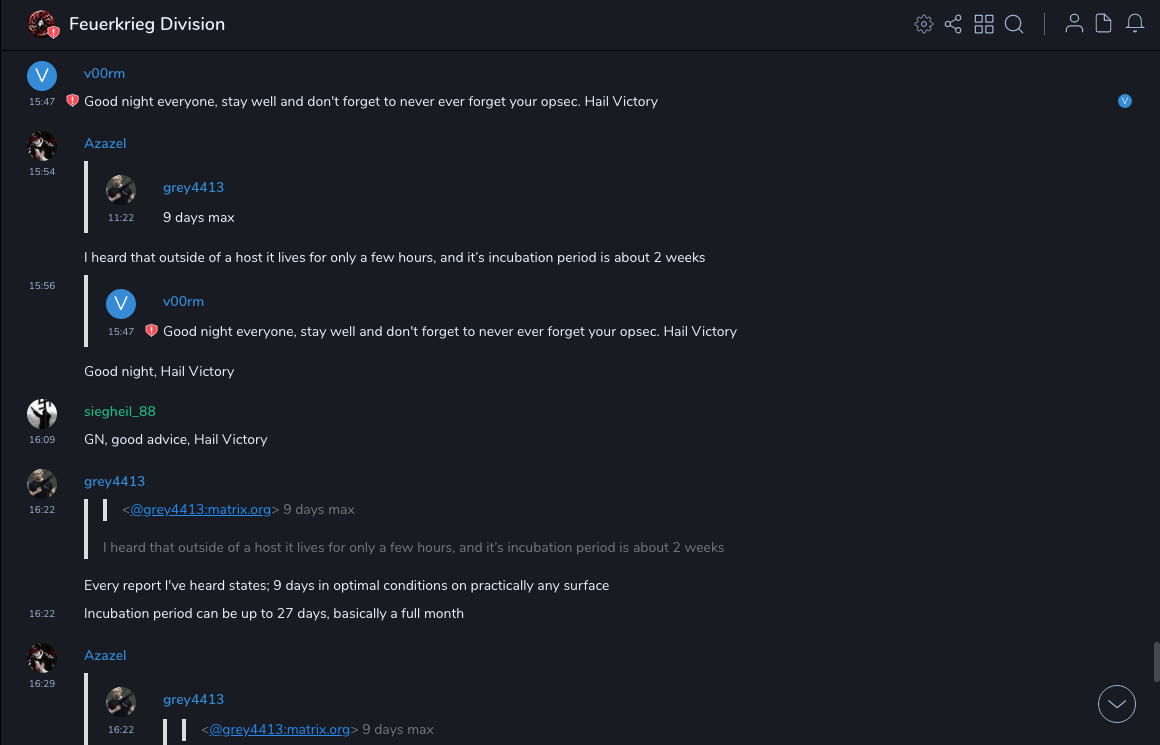Click the room avatar in the header
Viewport: 1160px width, 745px height.
pos(42,24)
